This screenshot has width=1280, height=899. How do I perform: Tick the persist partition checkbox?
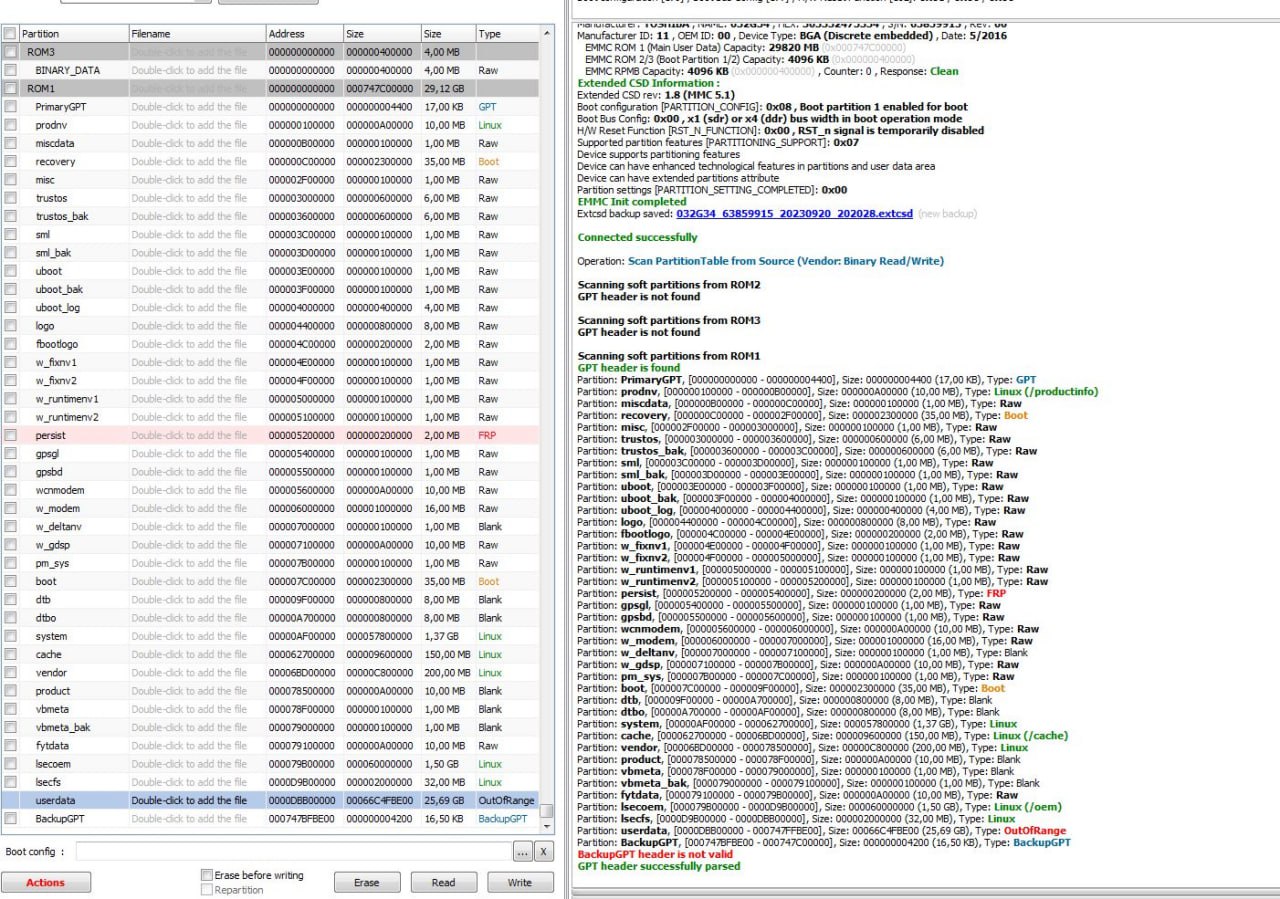(10, 435)
